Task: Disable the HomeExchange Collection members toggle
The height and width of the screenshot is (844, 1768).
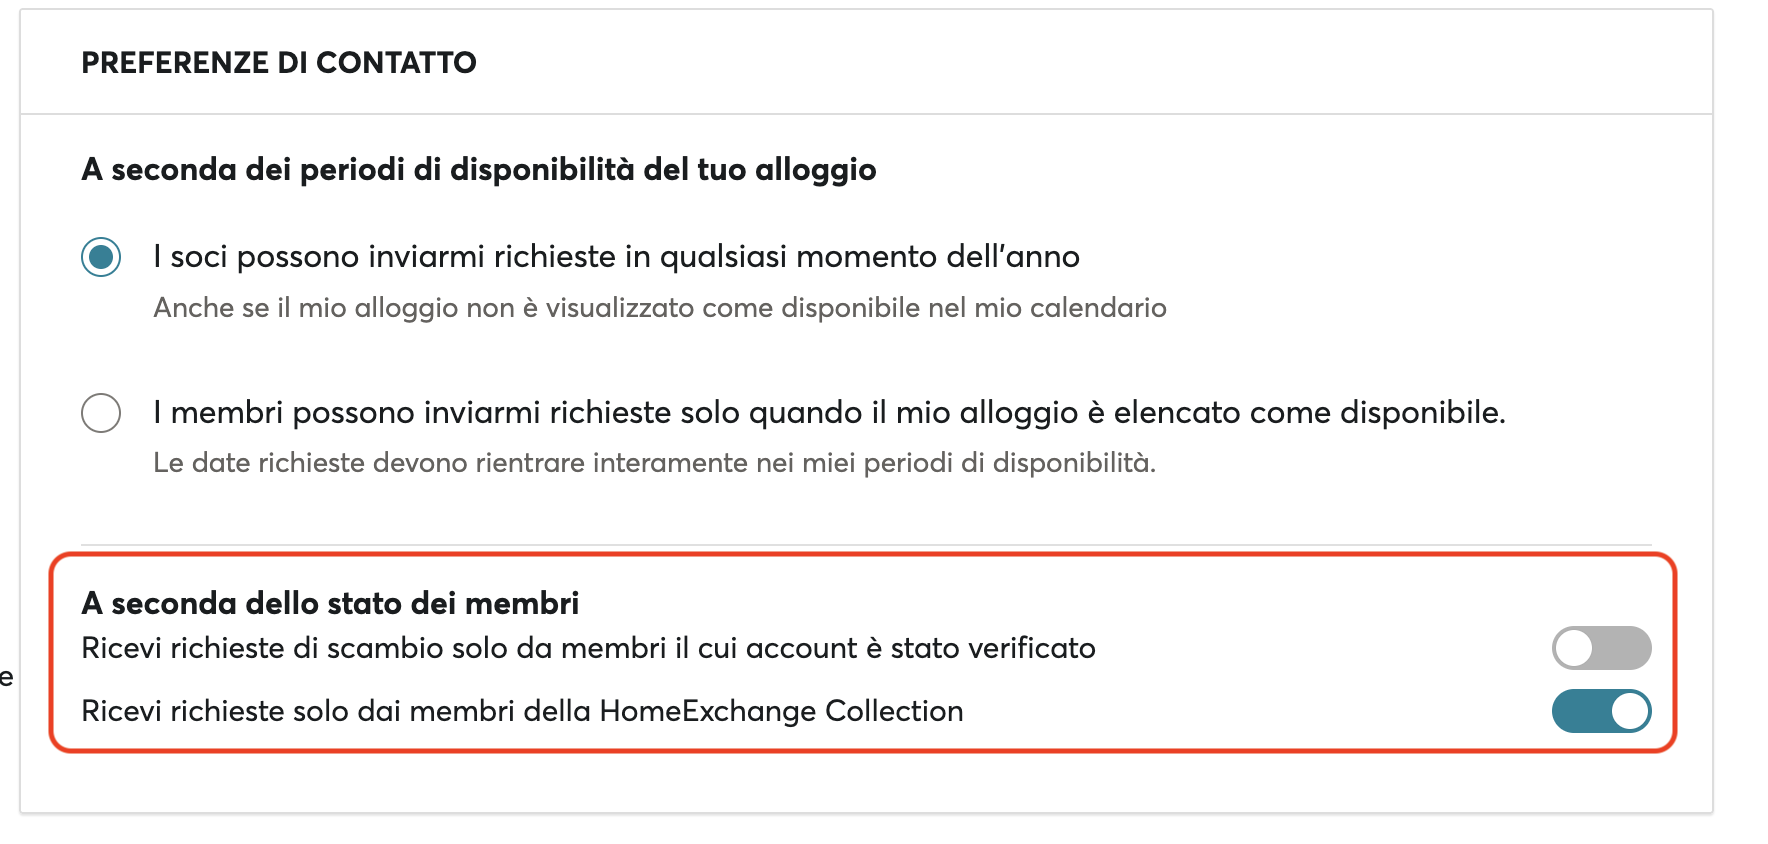Action: [x=1601, y=711]
